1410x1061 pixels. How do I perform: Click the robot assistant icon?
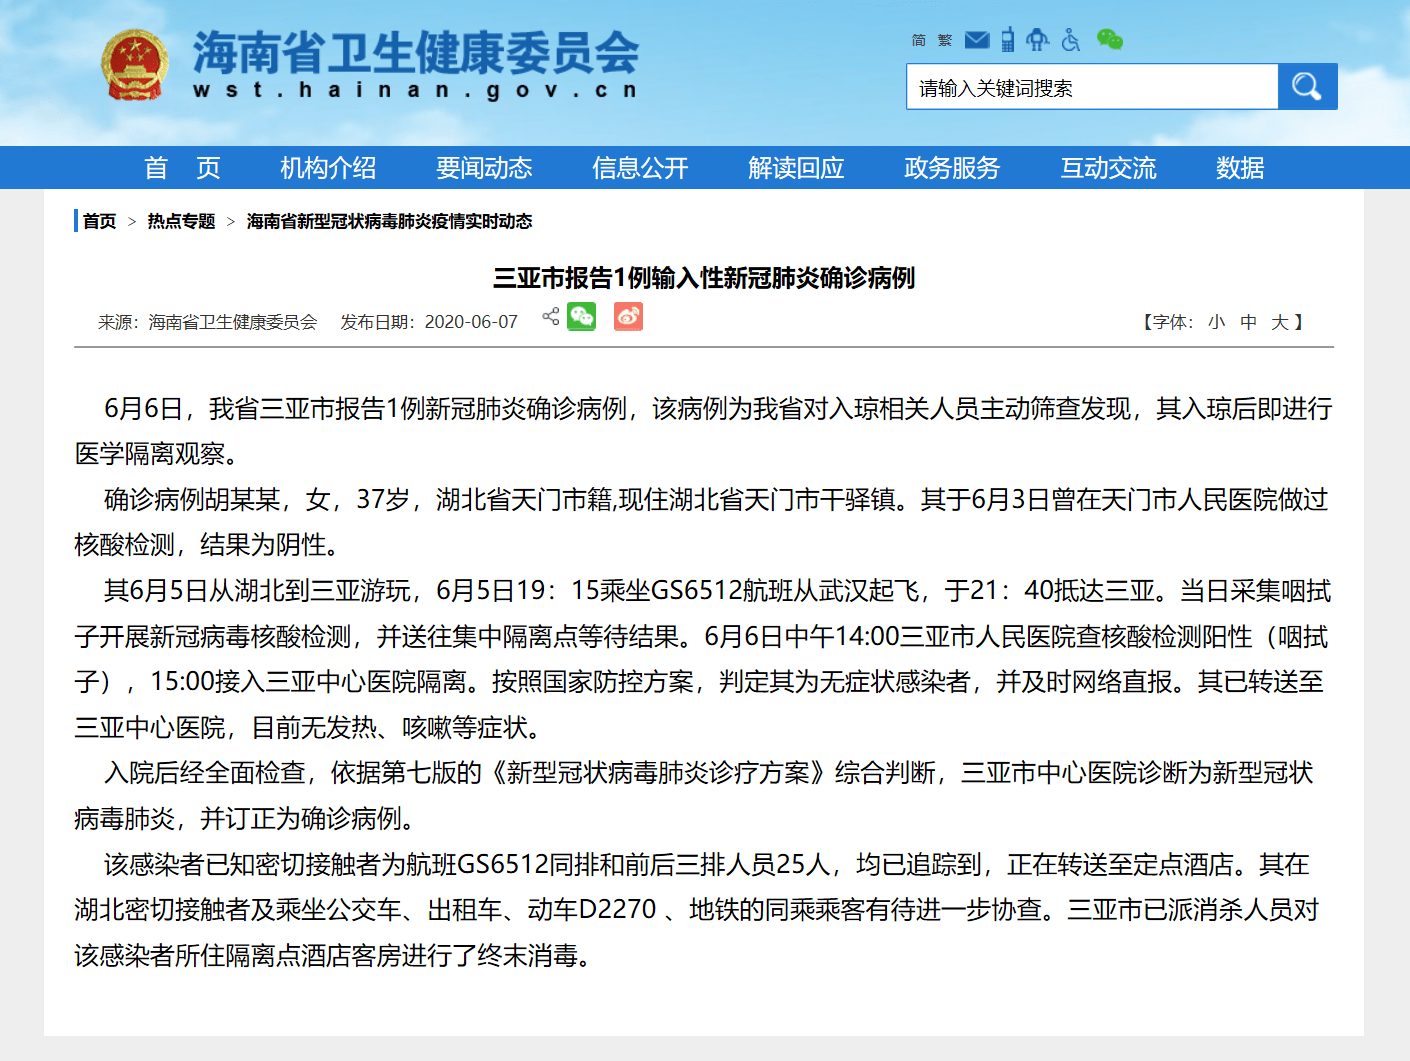click(1038, 40)
